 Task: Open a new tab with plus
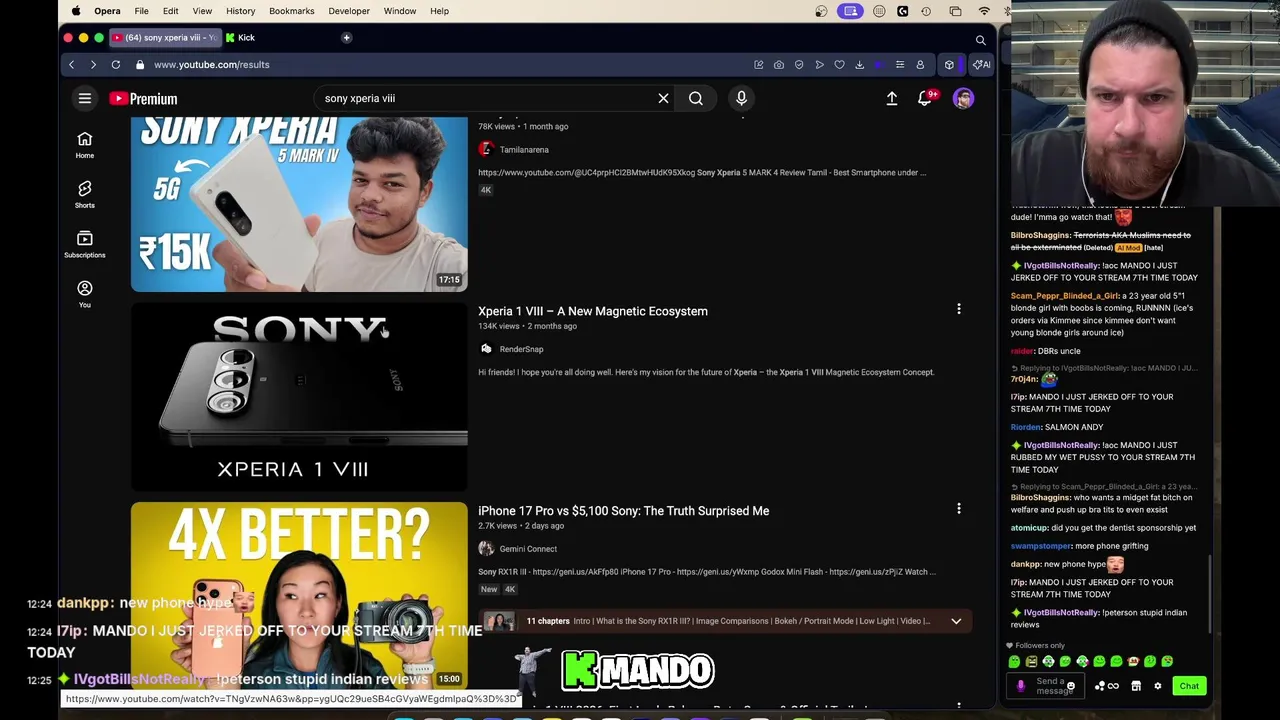pos(346,38)
